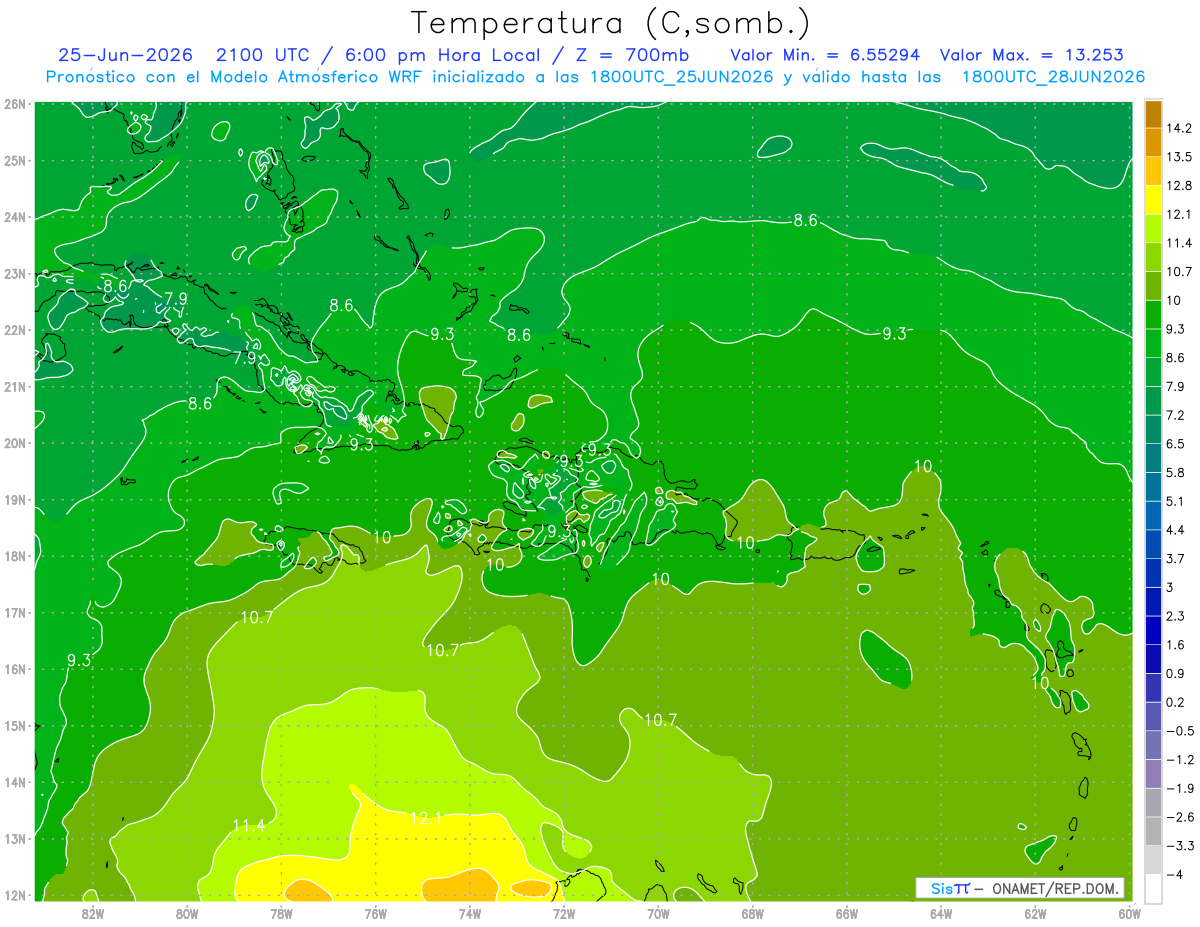Click the '-2.6' colorbar label

1180,817
